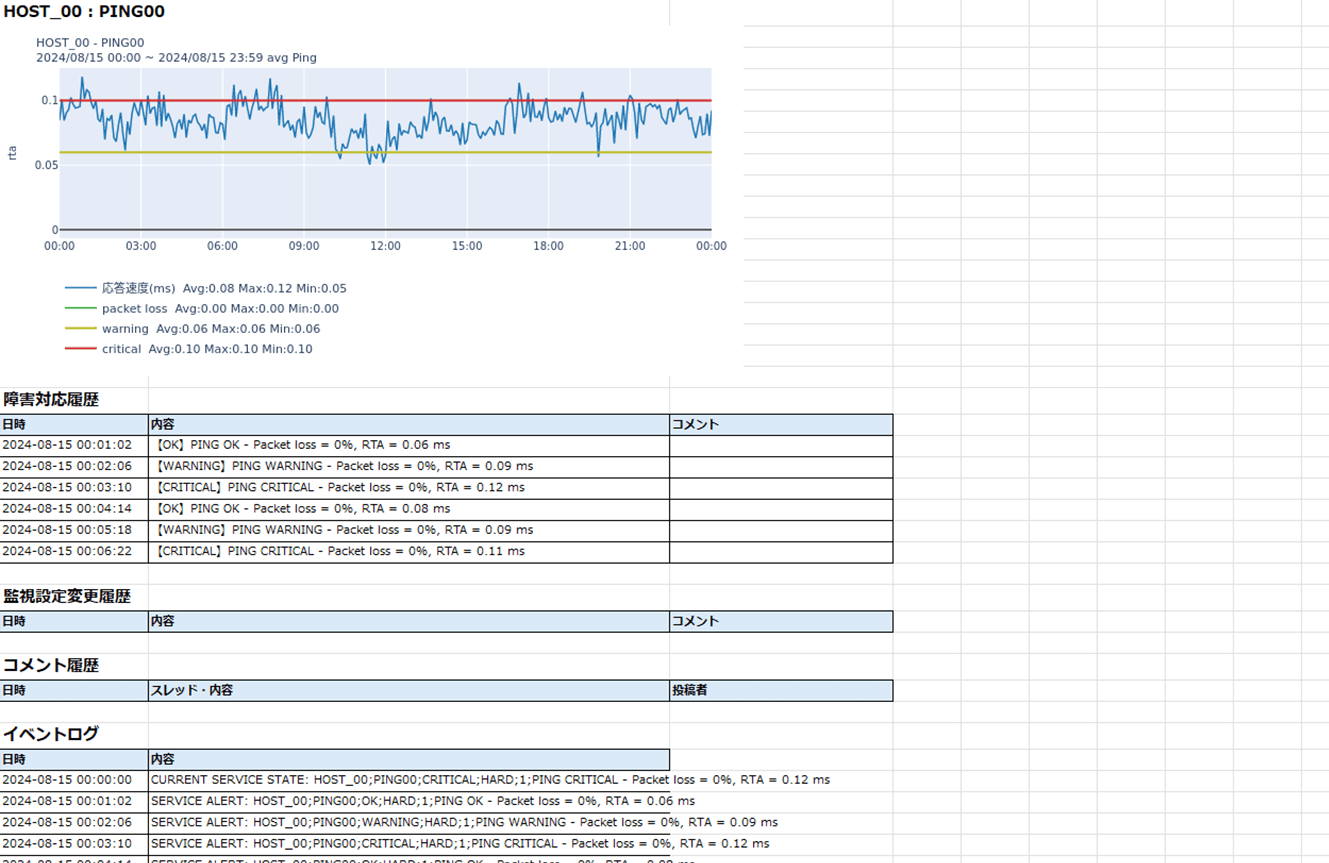Select 2024-08-15 00:01:02 in the 障害対応履歴 table
1329x863 pixels.
coord(74,446)
